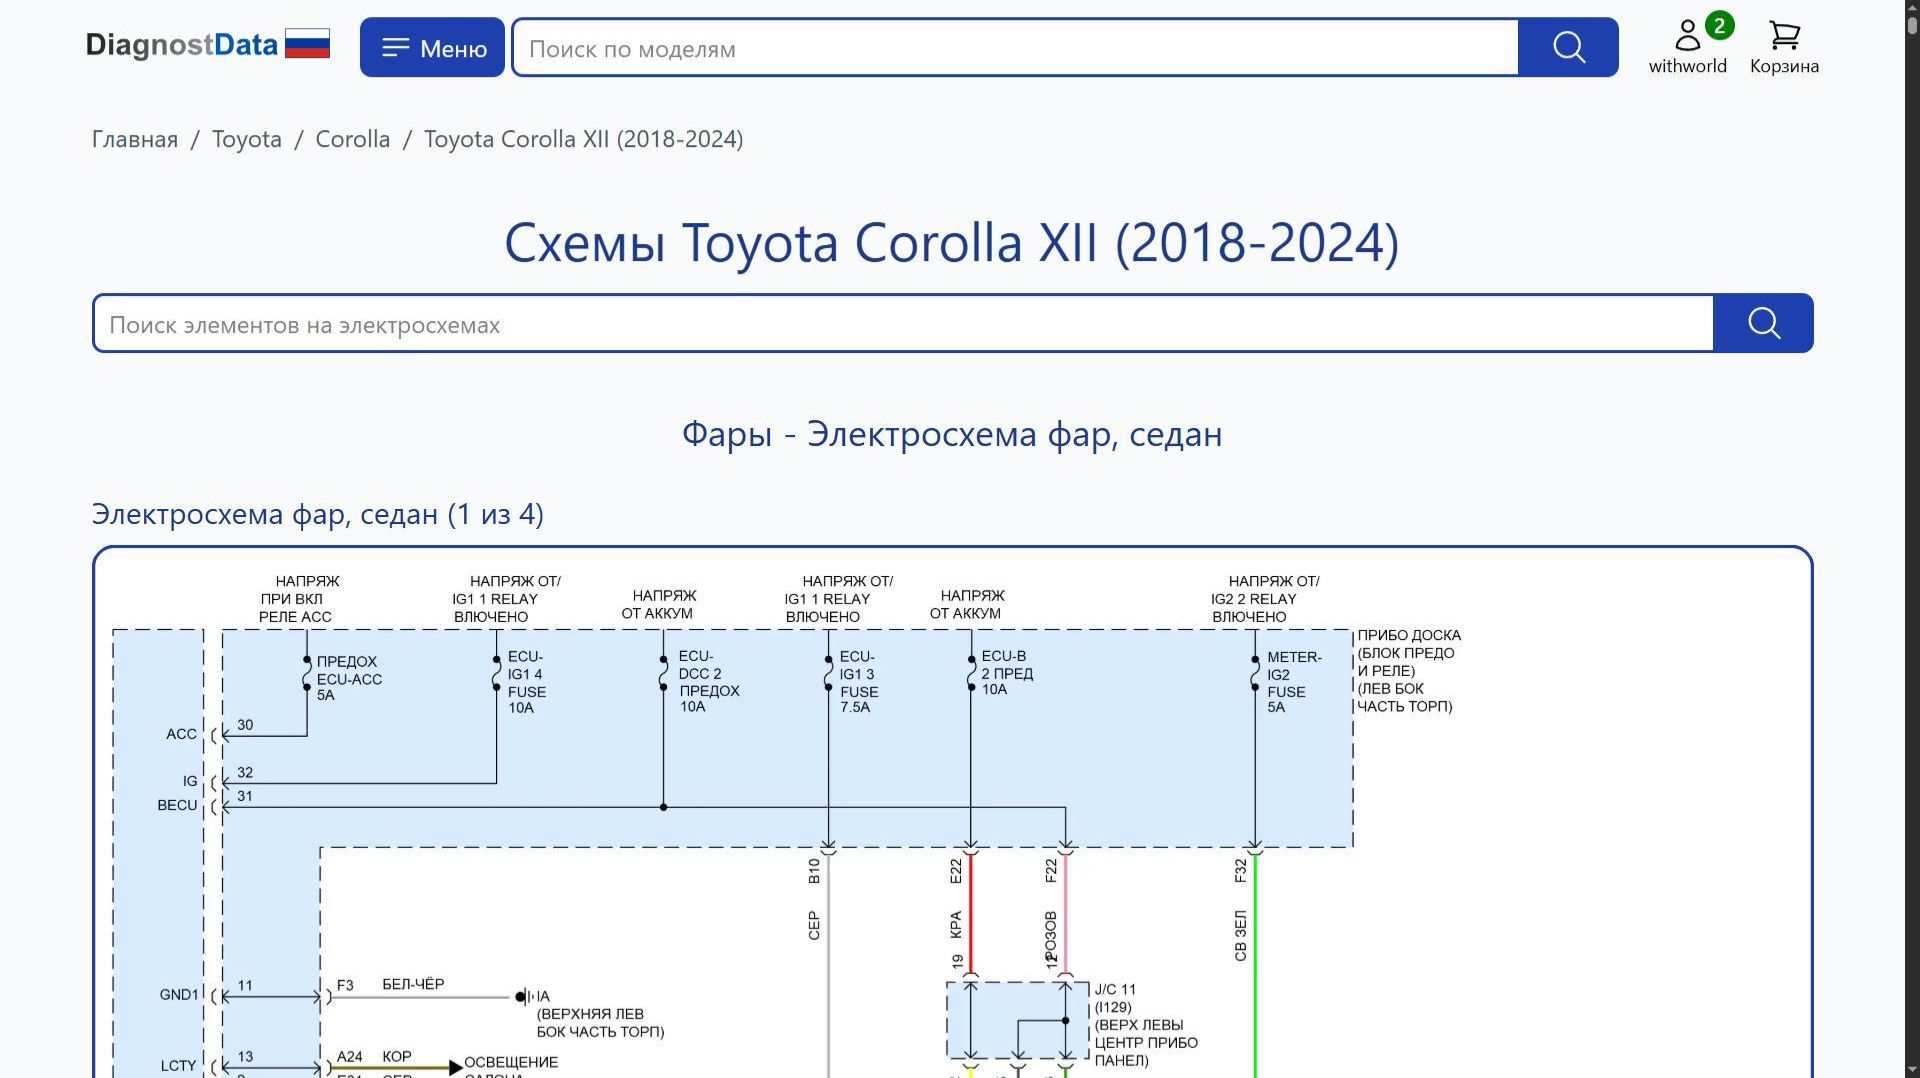Viewport: 1920px width, 1078px height.
Task: Click the F3 connector label
Action: 345,986
